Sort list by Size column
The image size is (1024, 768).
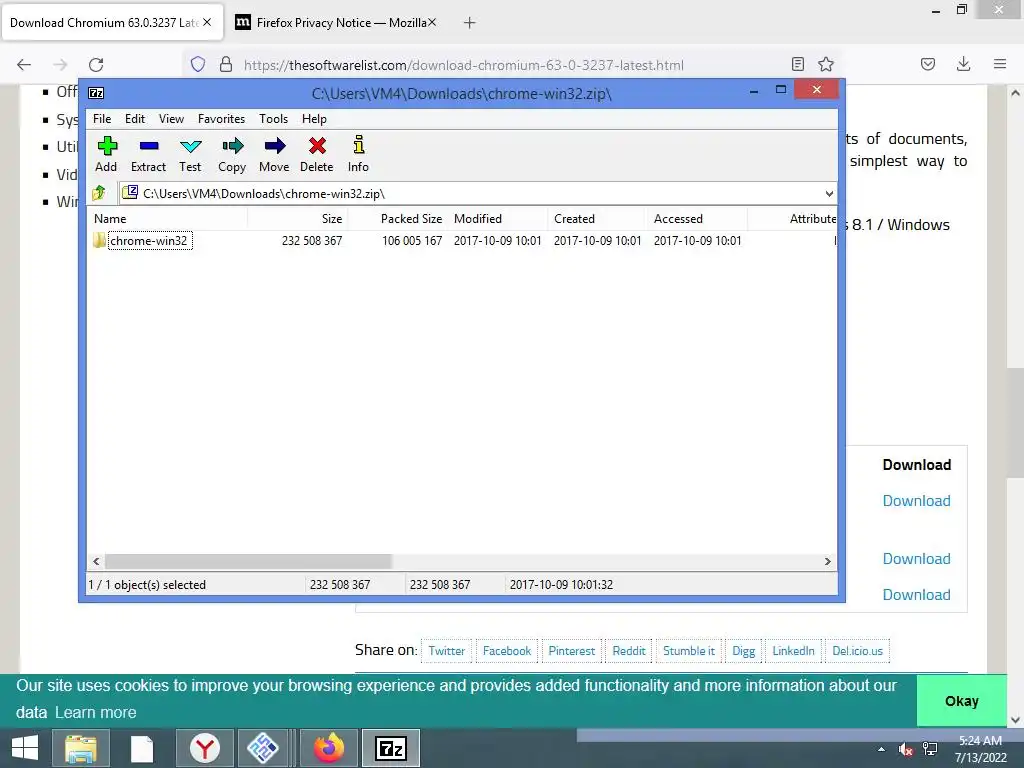tap(297, 219)
